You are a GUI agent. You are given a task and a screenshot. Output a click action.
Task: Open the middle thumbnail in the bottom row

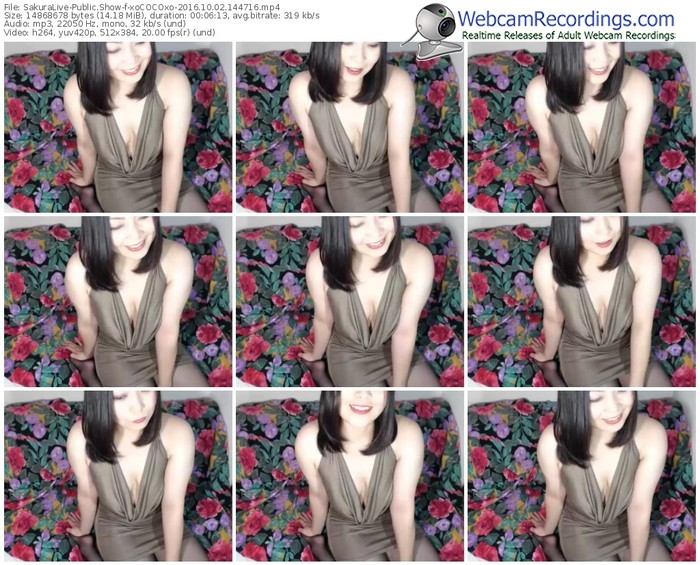(350, 476)
